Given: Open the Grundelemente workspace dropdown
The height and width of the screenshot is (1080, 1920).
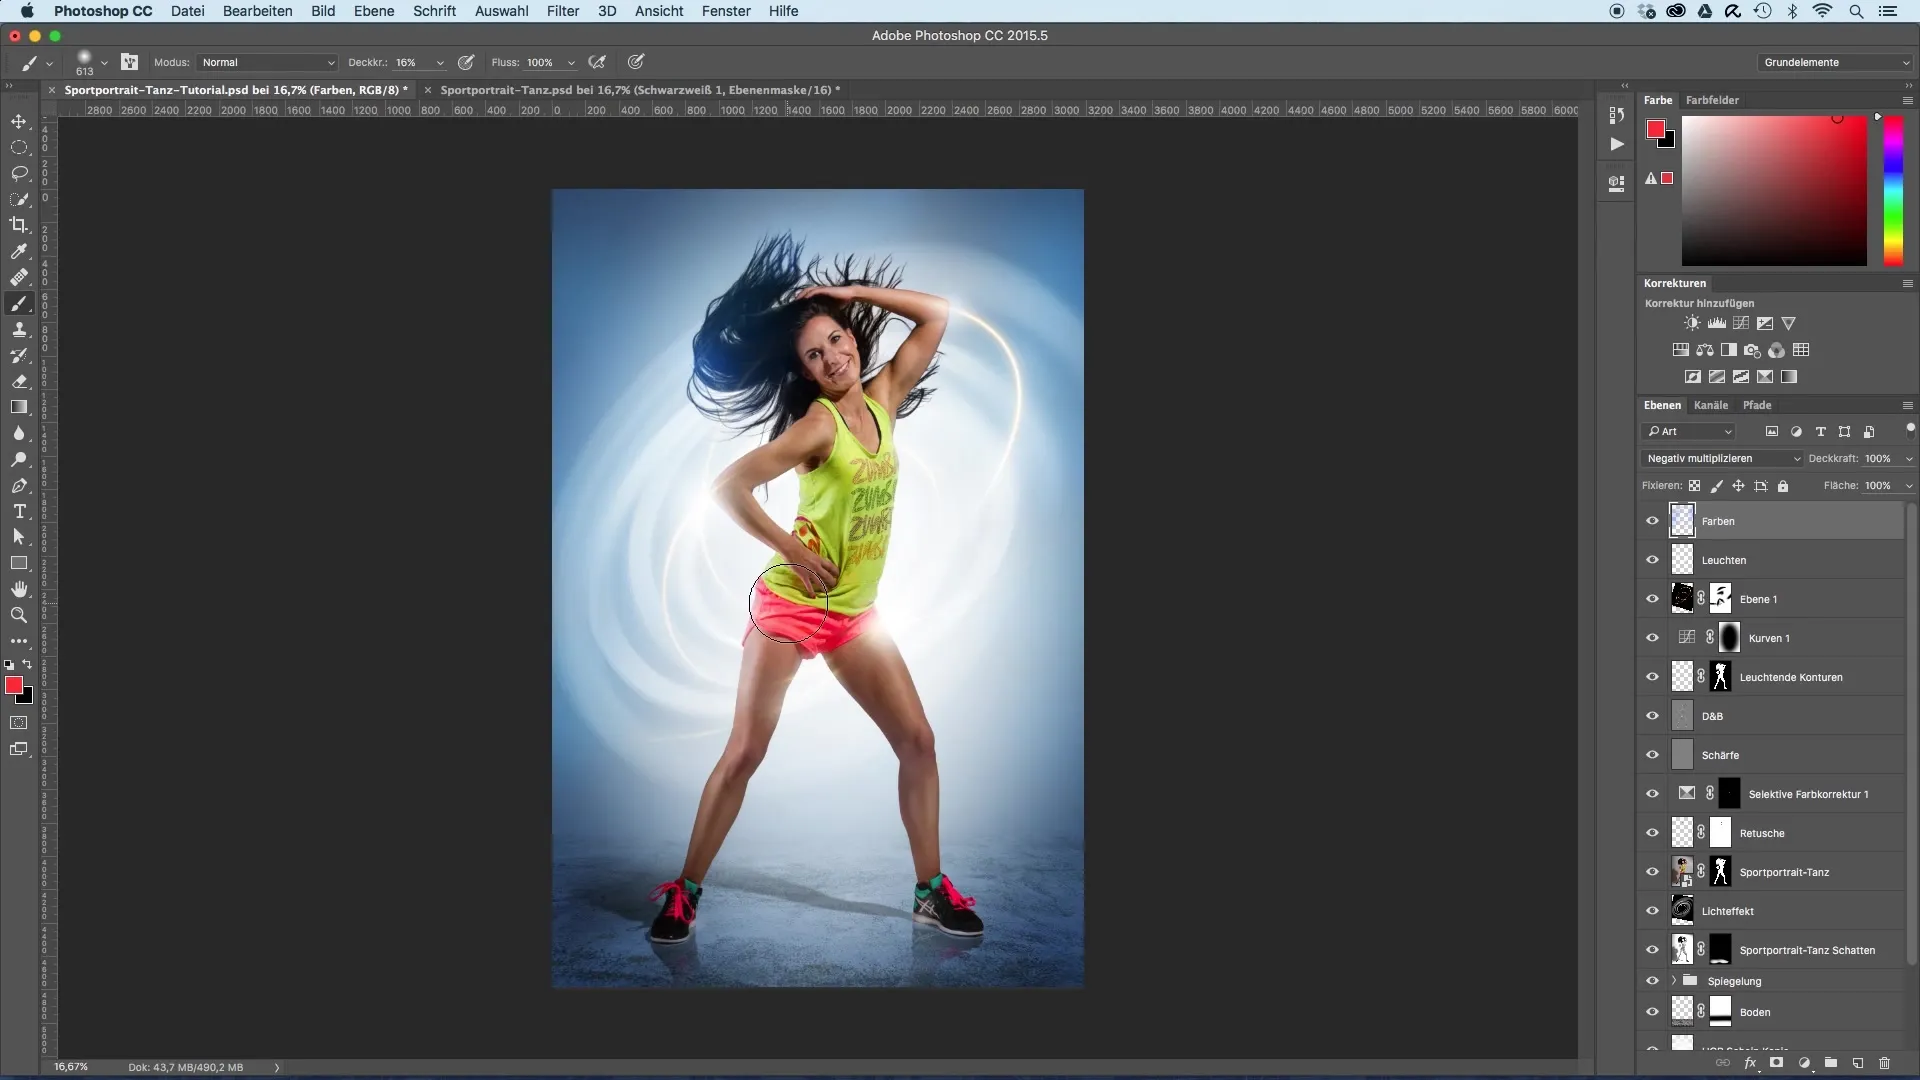Looking at the screenshot, I should (1836, 62).
